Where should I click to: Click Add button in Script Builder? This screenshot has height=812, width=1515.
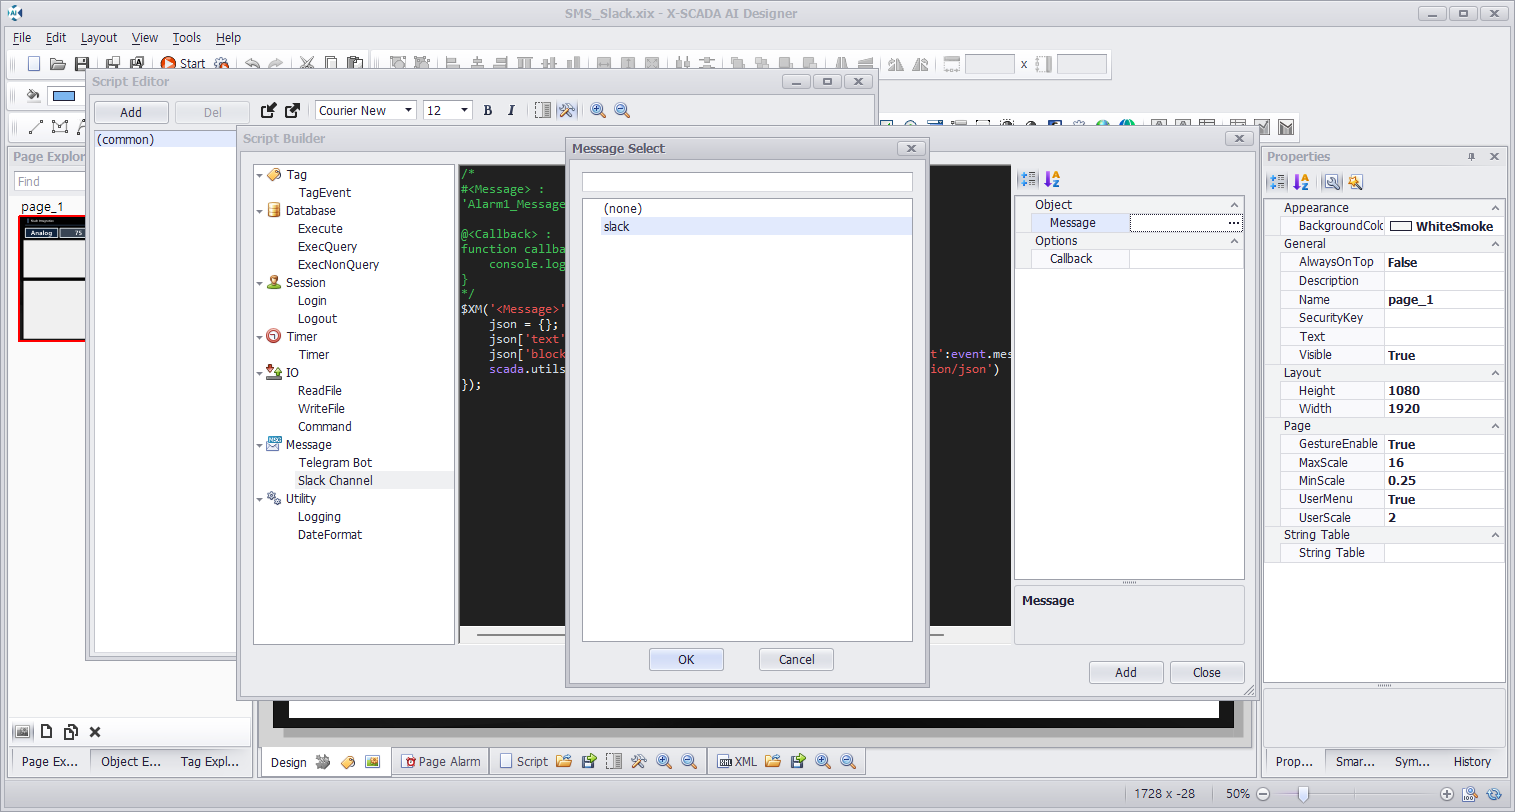coord(1126,672)
